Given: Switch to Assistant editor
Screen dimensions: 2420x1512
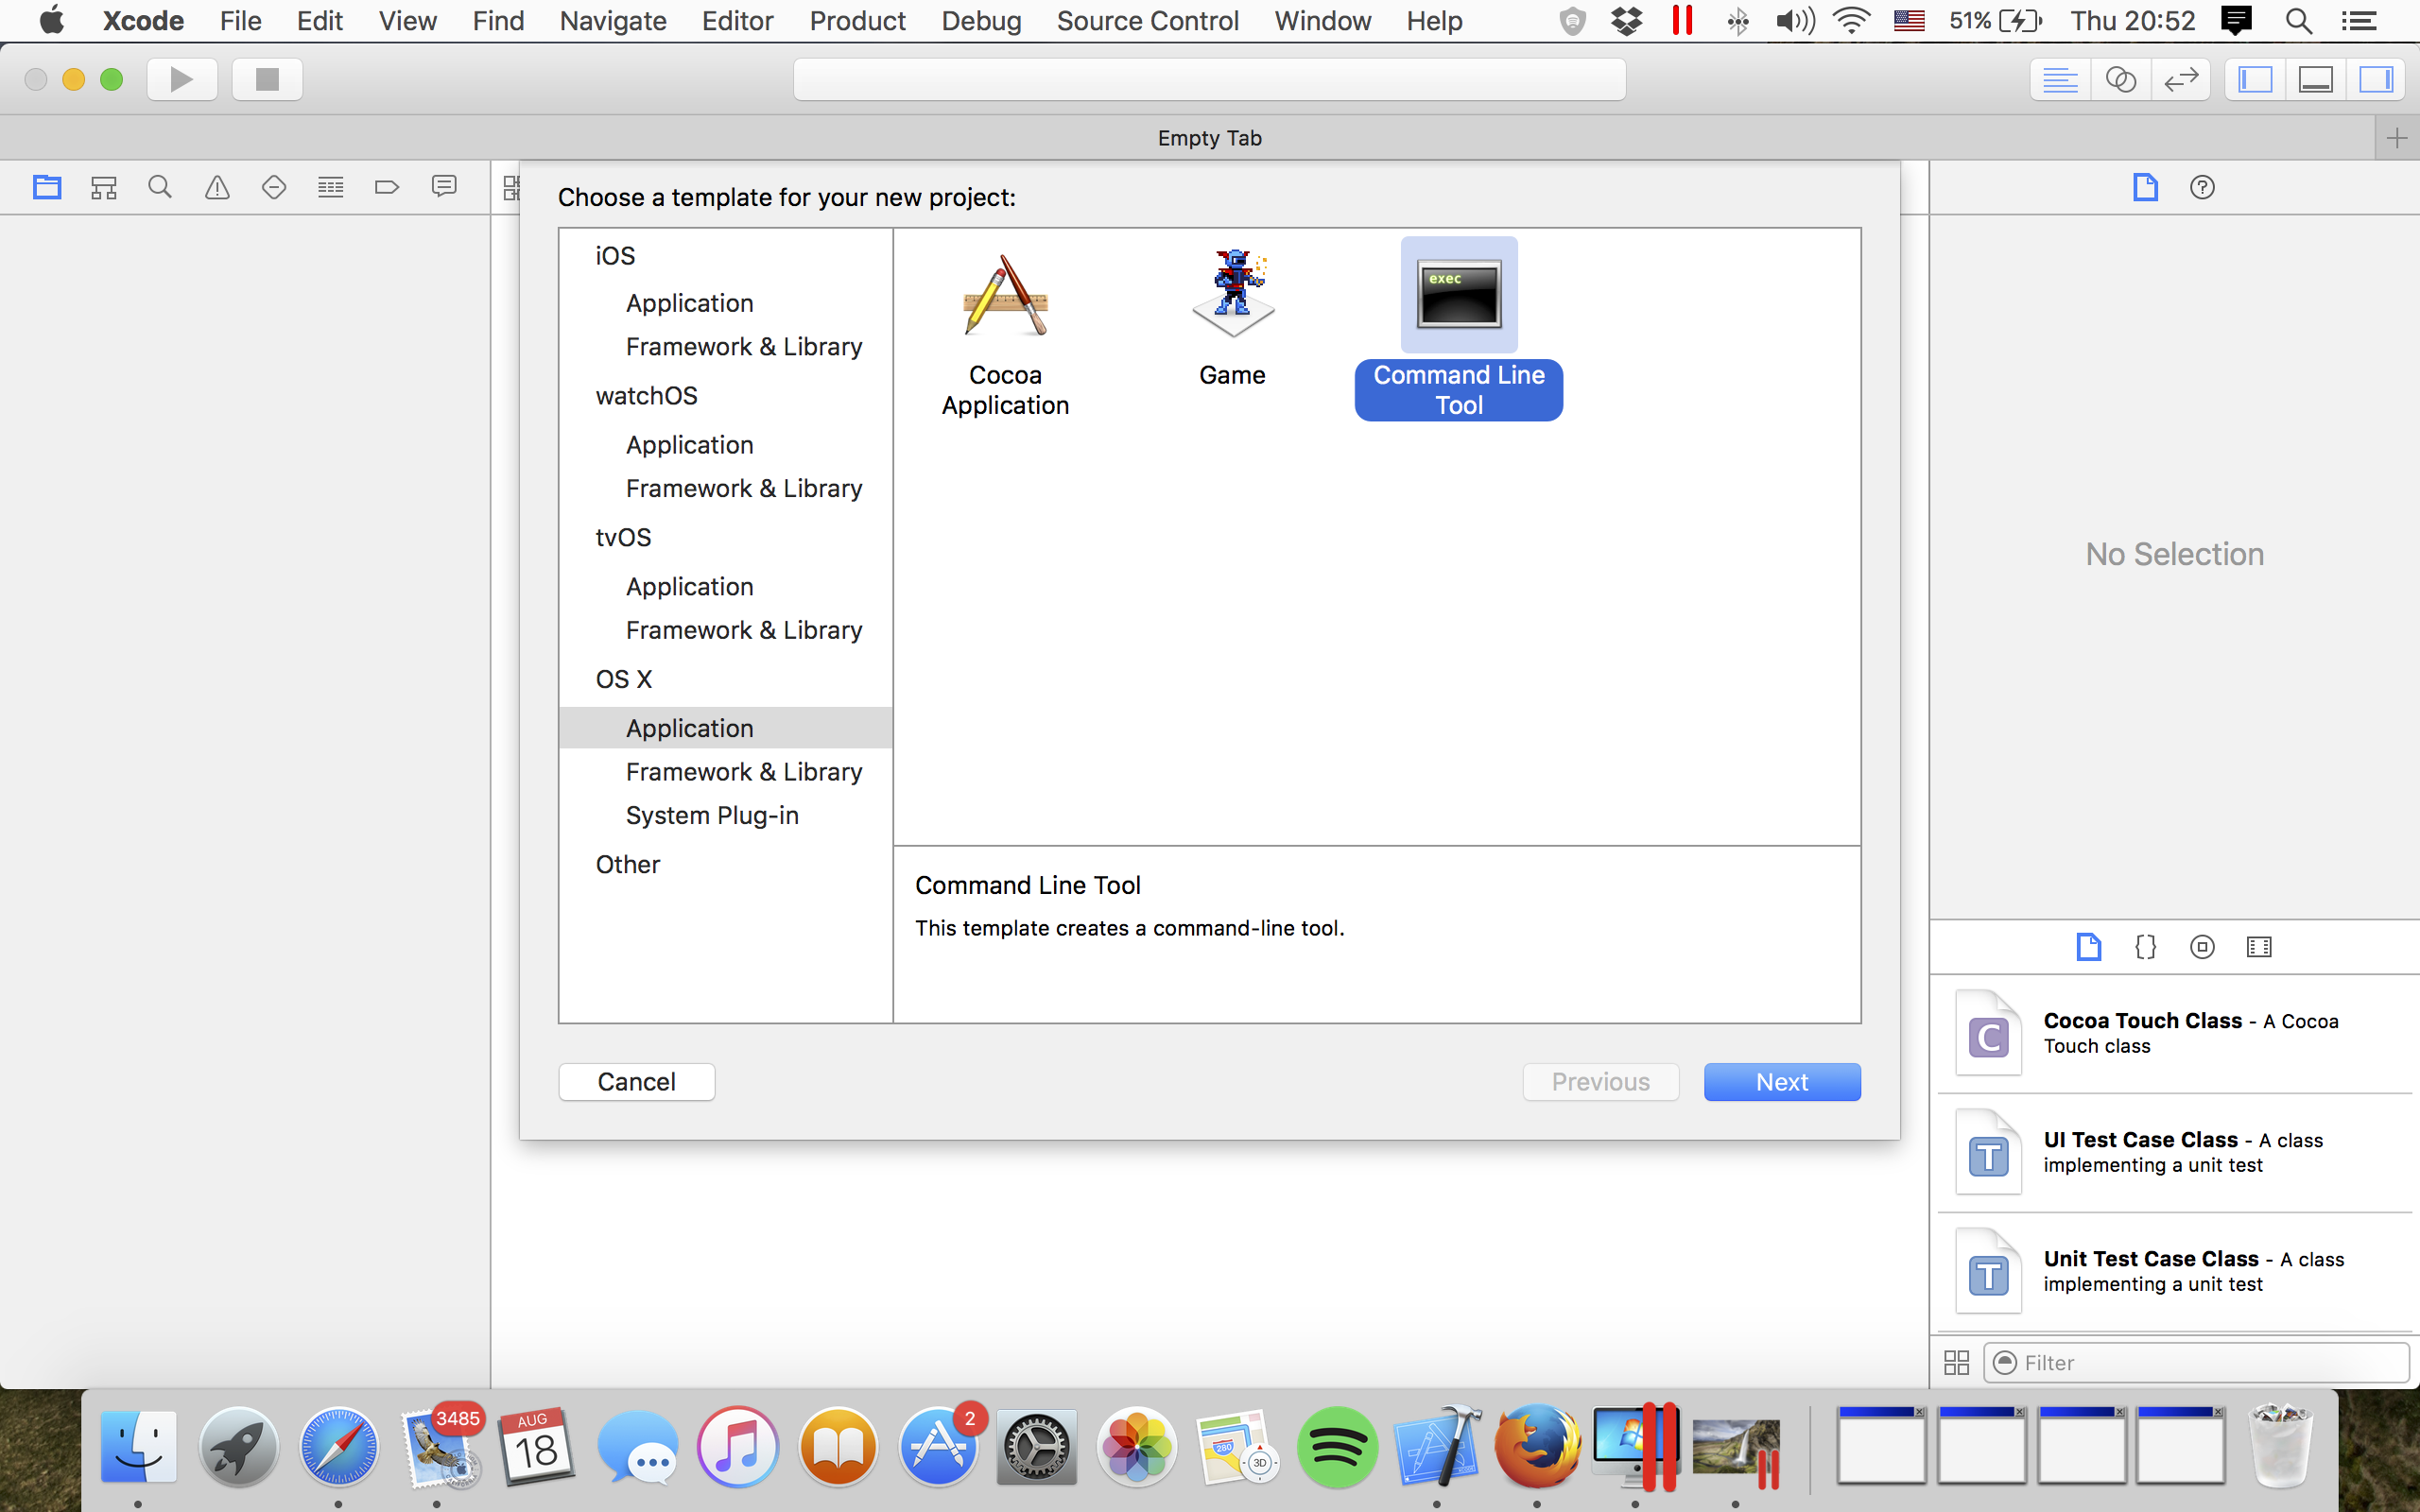Looking at the screenshot, I should [x=2121, y=79].
